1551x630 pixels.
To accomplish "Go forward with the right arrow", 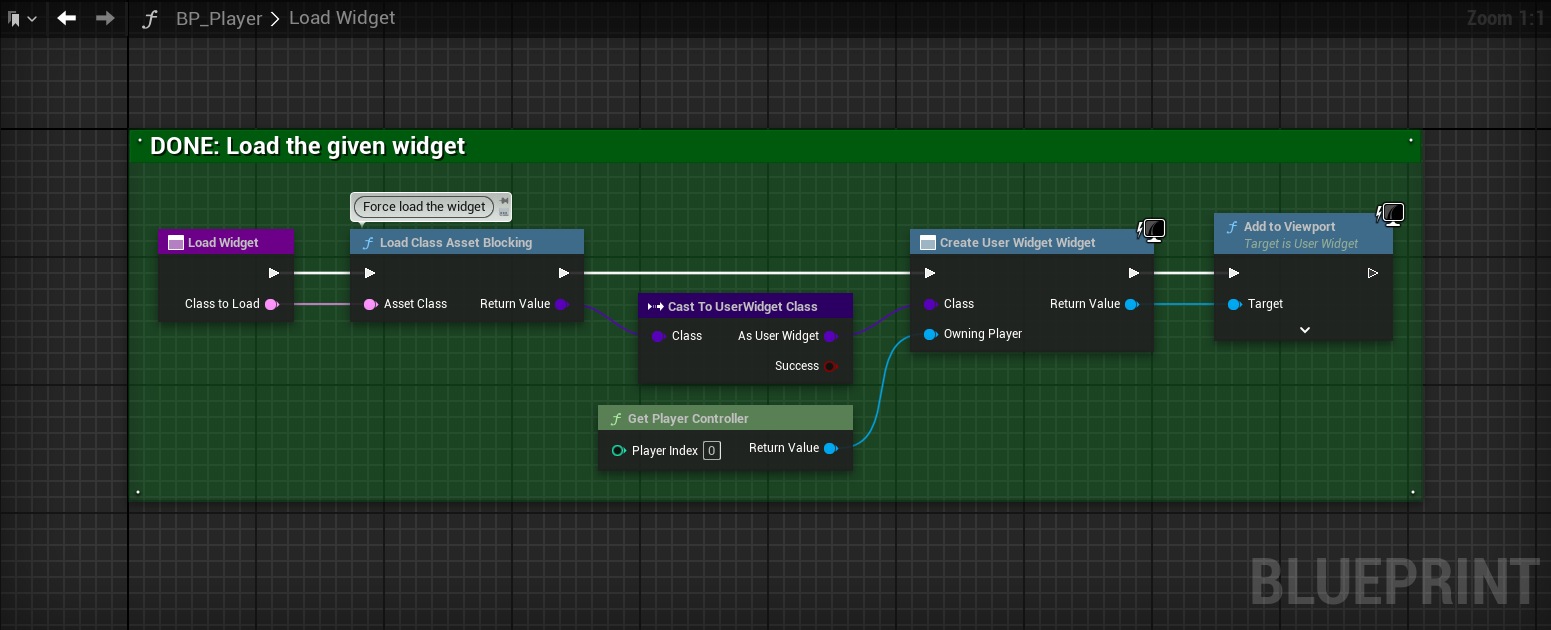I will point(105,18).
